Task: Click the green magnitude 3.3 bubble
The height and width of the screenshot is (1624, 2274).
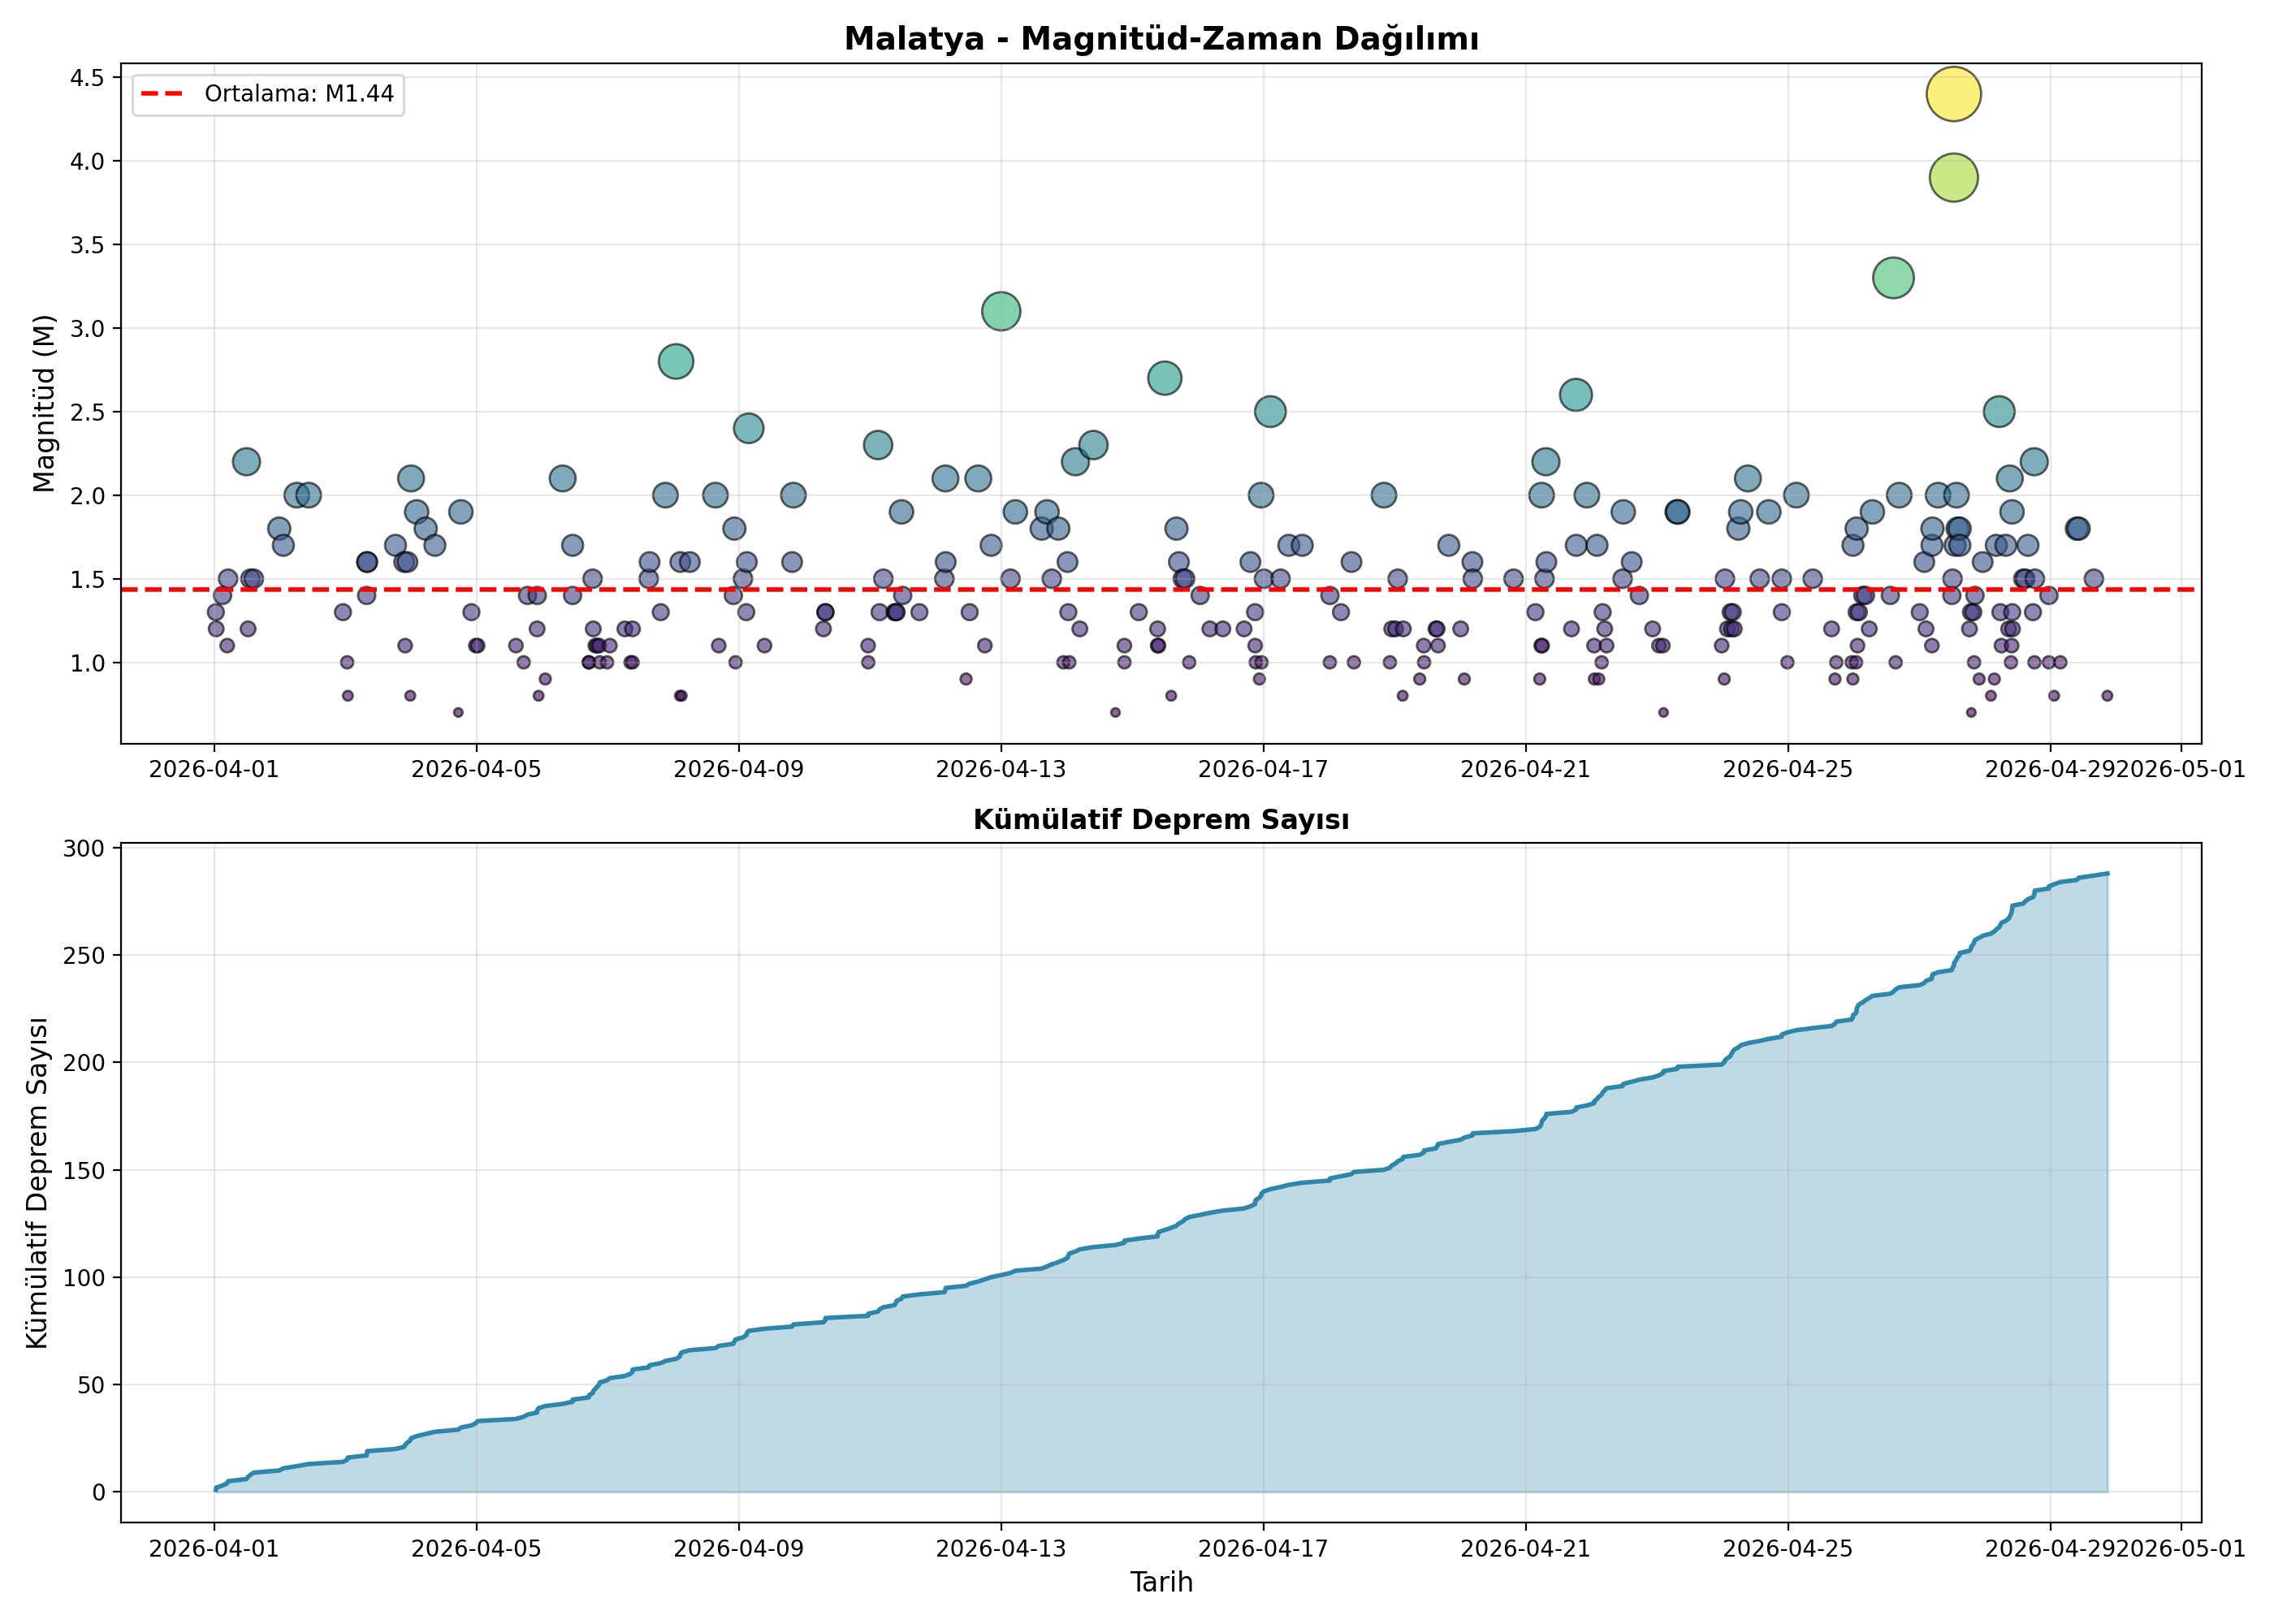Action: coord(1893,278)
